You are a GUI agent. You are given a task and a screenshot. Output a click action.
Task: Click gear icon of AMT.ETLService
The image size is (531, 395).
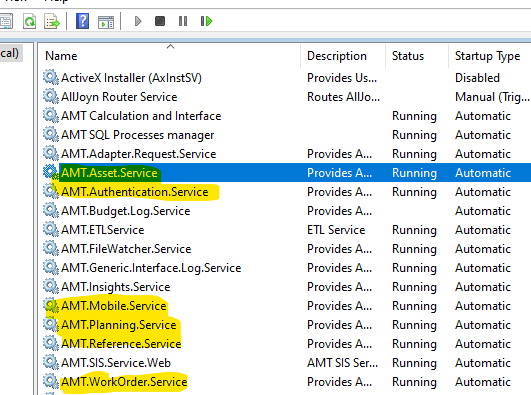[x=51, y=229]
